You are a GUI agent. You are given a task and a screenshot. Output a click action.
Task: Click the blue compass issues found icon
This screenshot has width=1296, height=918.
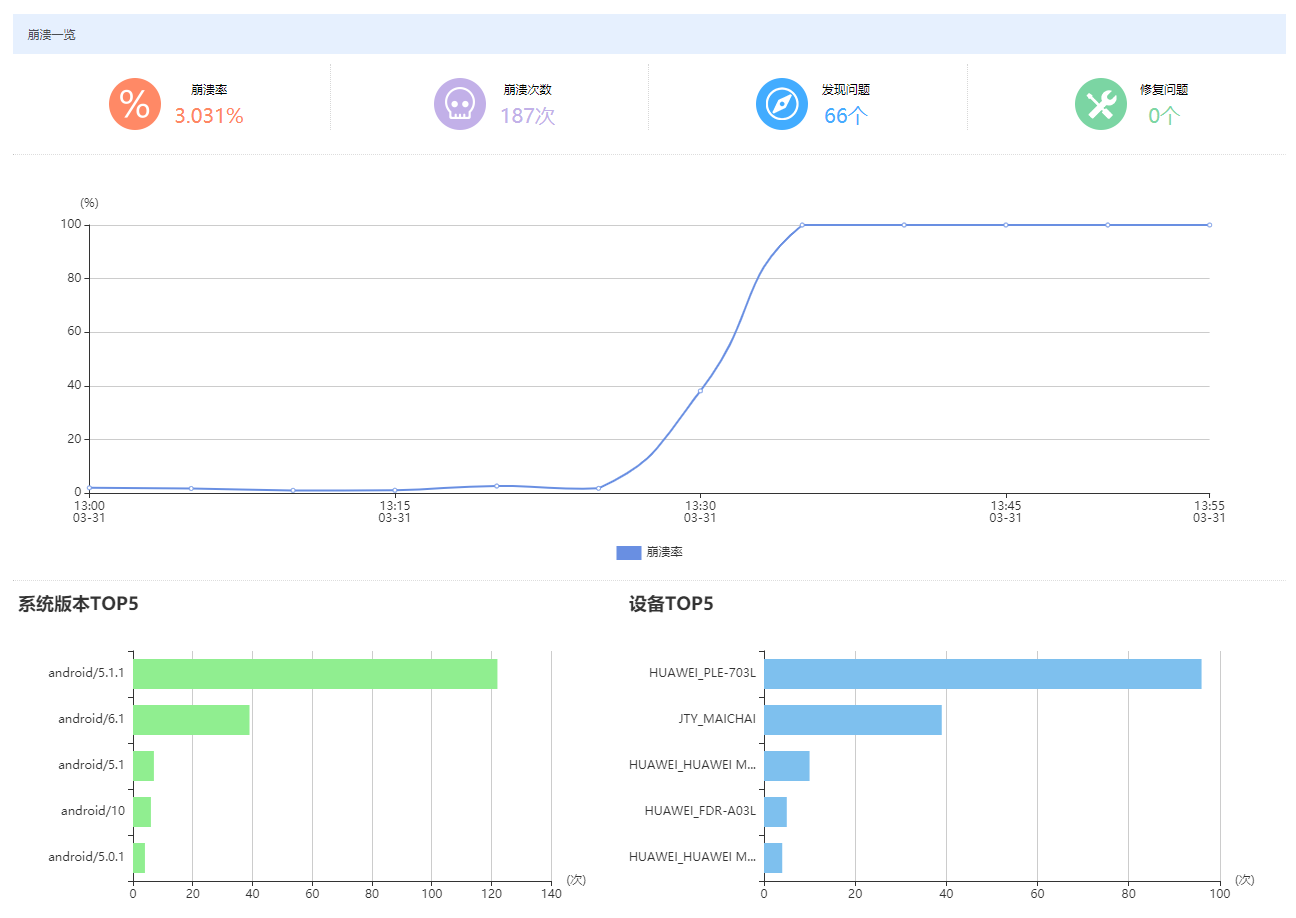click(x=781, y=104)
